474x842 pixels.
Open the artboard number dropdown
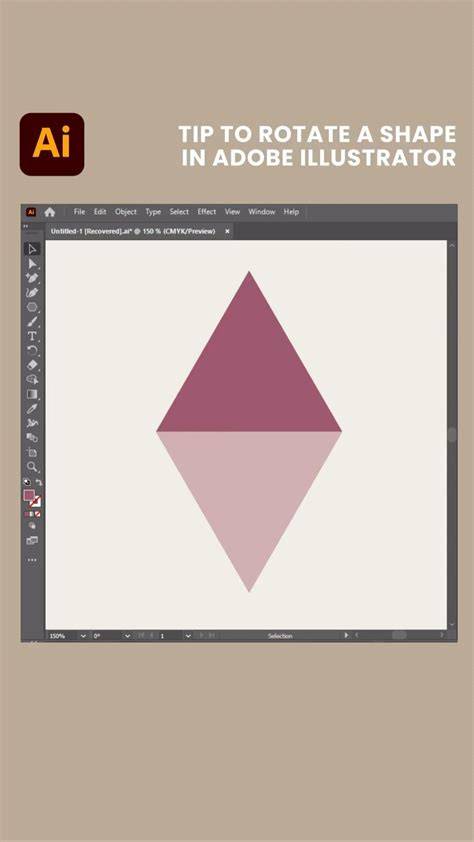tap(188, 636)
